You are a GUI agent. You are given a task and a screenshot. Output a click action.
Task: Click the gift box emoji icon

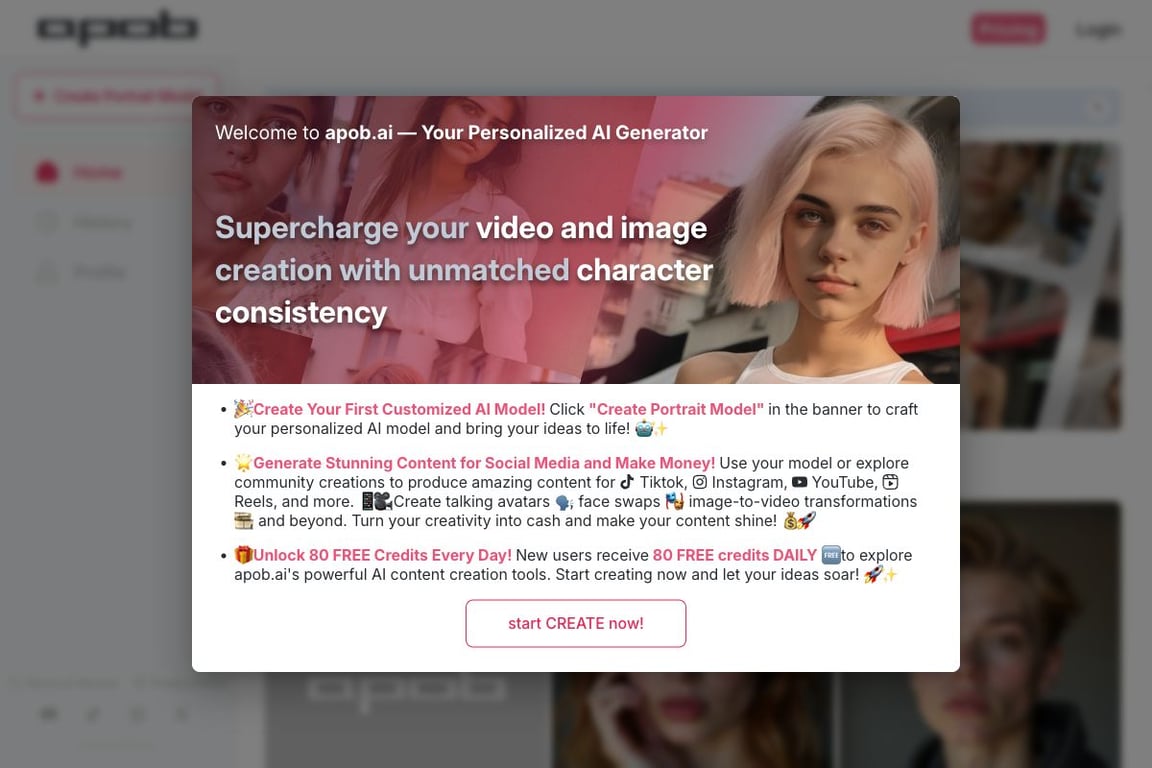[x=243, y=555]
